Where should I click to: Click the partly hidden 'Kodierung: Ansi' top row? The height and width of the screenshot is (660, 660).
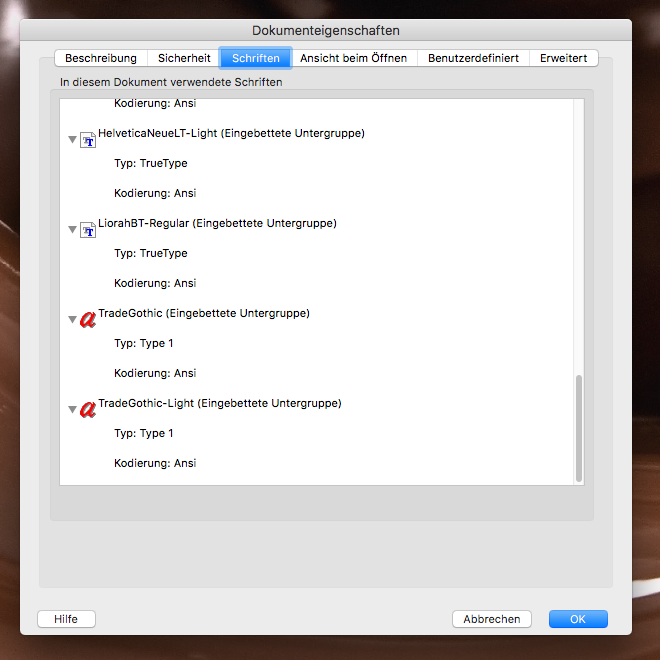(x=155, y=104)
